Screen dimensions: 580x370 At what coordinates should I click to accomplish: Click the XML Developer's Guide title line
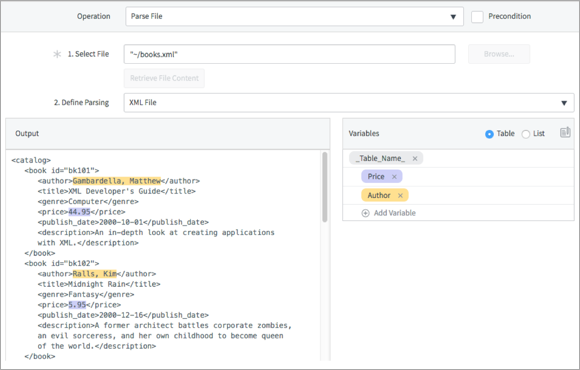(x=117, y=191)
